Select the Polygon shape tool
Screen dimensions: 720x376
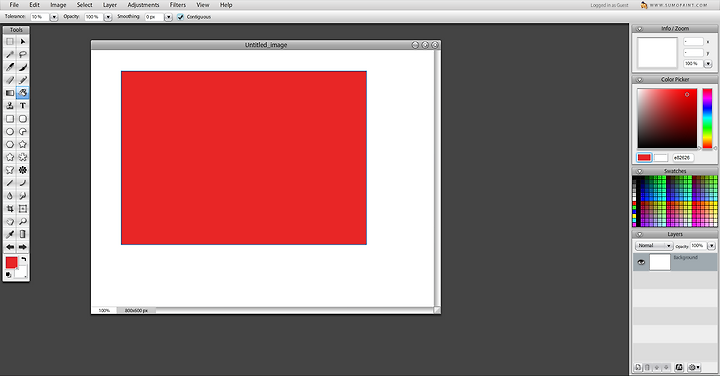10,145
